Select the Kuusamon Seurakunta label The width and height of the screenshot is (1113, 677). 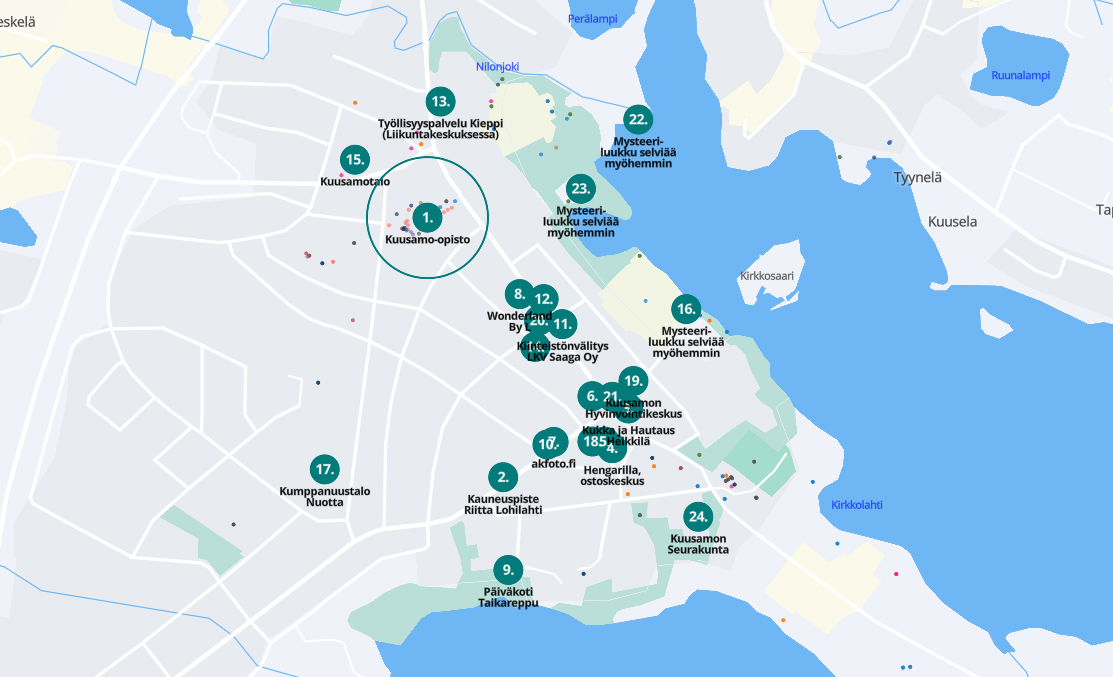pyautogui.click(x=698, y=544)
